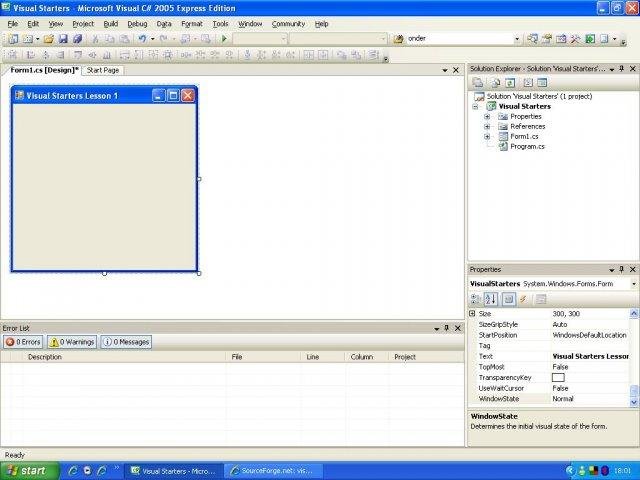
Task: Click the Properties grid scroll up arrow
Action: [634, 313]
